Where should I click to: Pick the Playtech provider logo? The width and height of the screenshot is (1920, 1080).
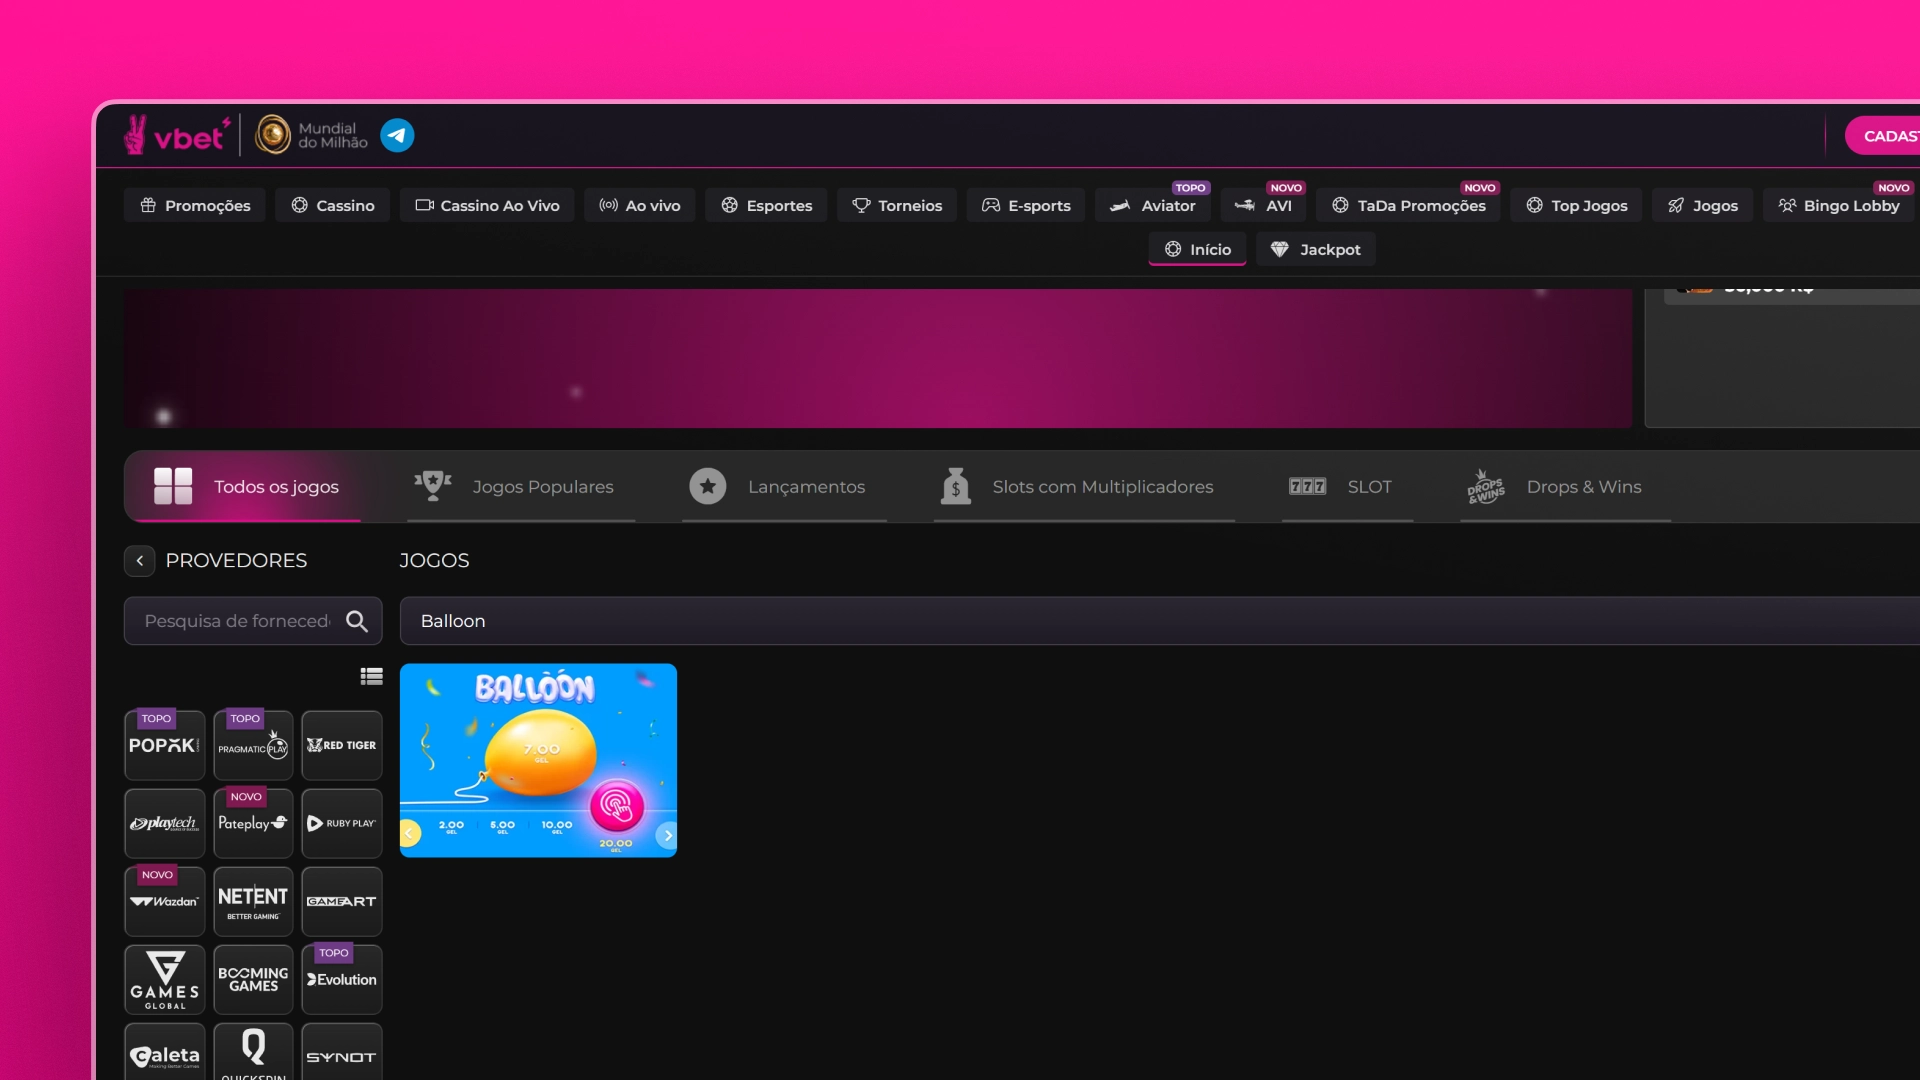[165, 824]
